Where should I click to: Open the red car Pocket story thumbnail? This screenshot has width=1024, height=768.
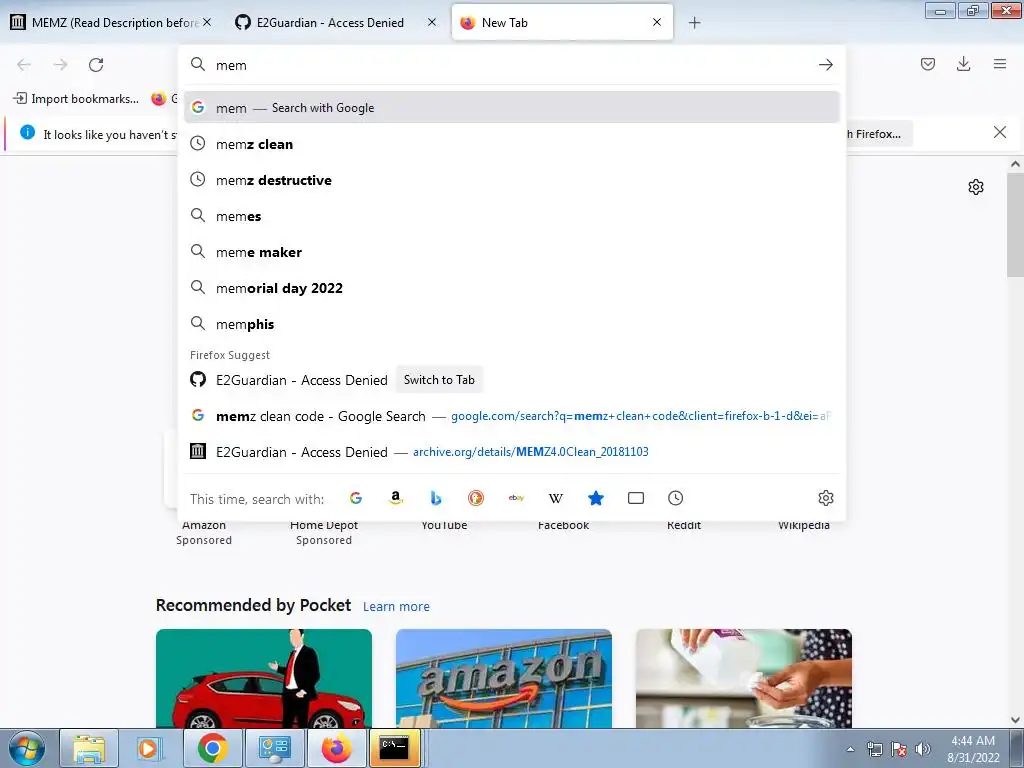coord(264,679)
